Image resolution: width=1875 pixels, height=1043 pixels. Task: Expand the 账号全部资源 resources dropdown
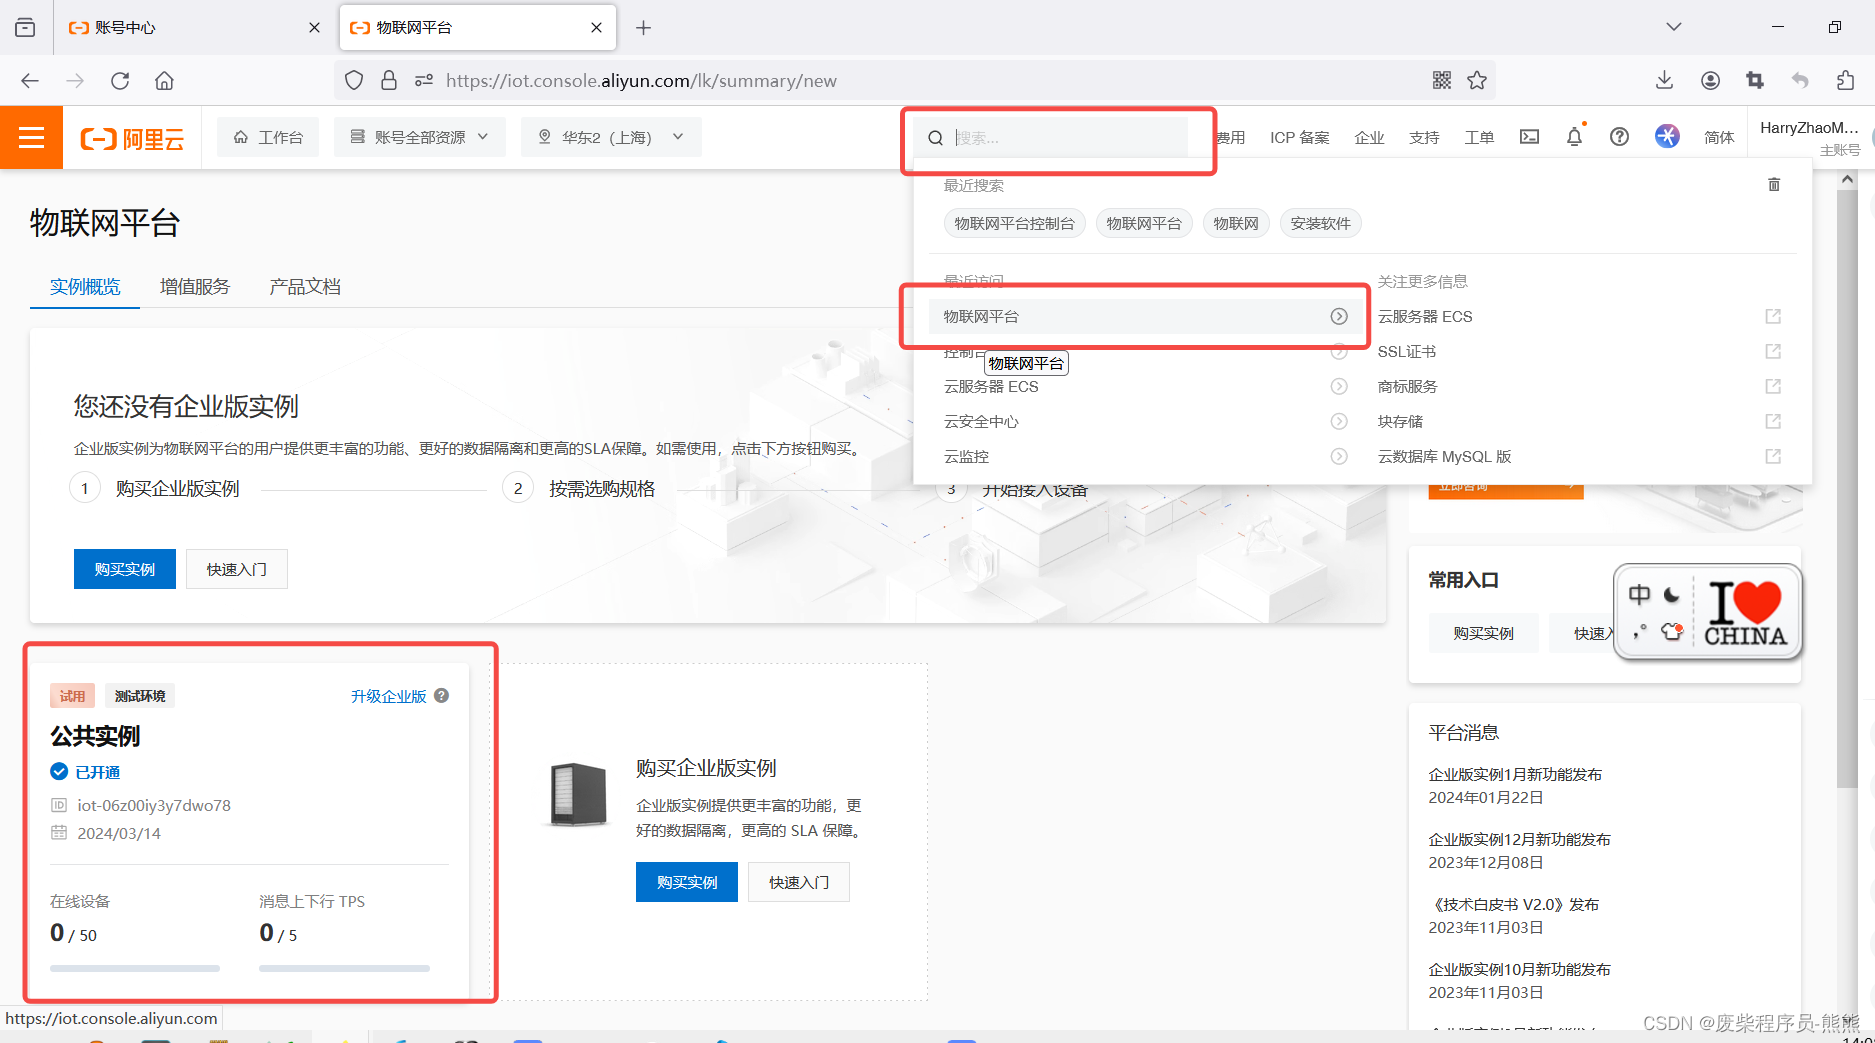(419, 136)
